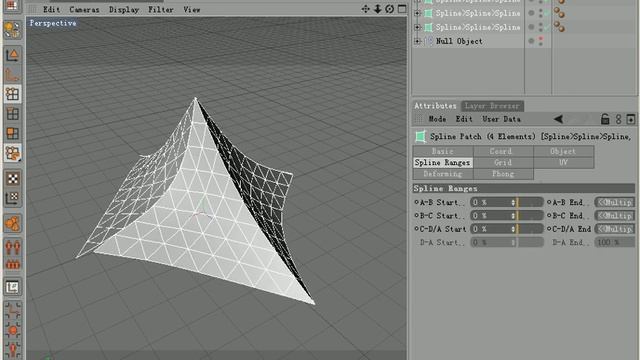Click the new manager icon beside the lock
The image size is (640, 360).
click(x=631, y=119)
